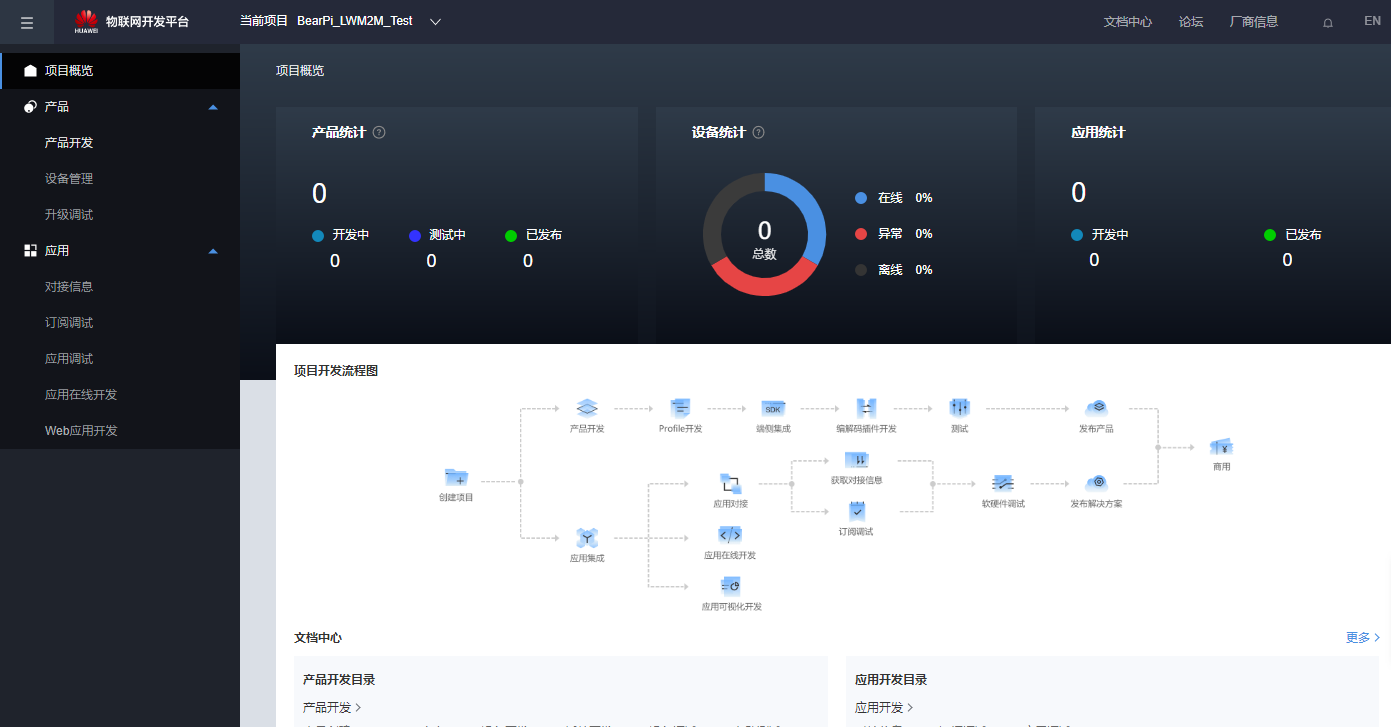Click the 应用 sidebar group icon
1391x727 pixels.
pos(30,250)
